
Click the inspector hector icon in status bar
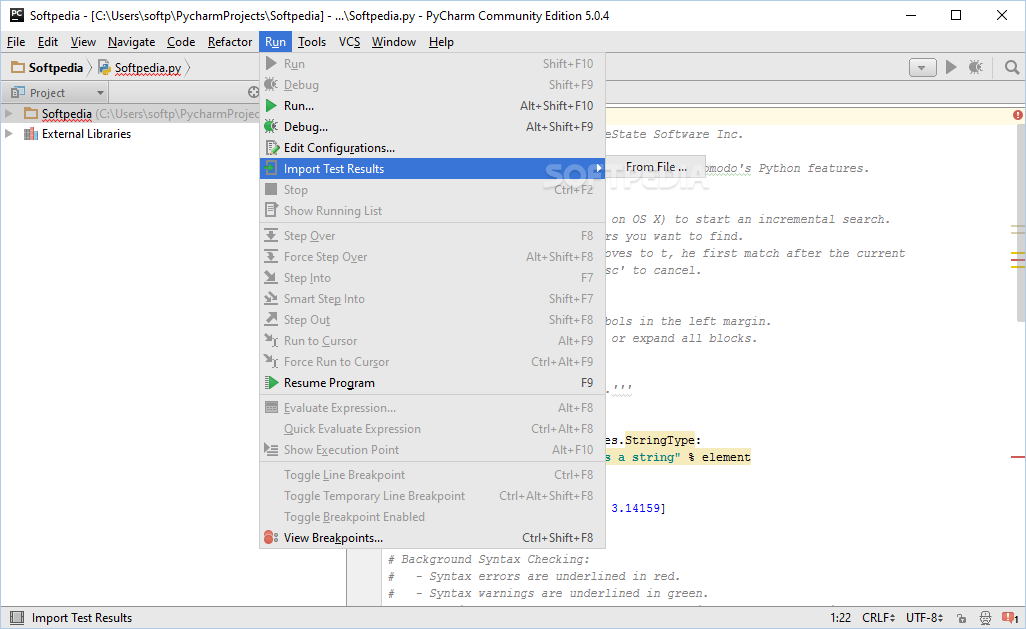click(x=985, y=618)
